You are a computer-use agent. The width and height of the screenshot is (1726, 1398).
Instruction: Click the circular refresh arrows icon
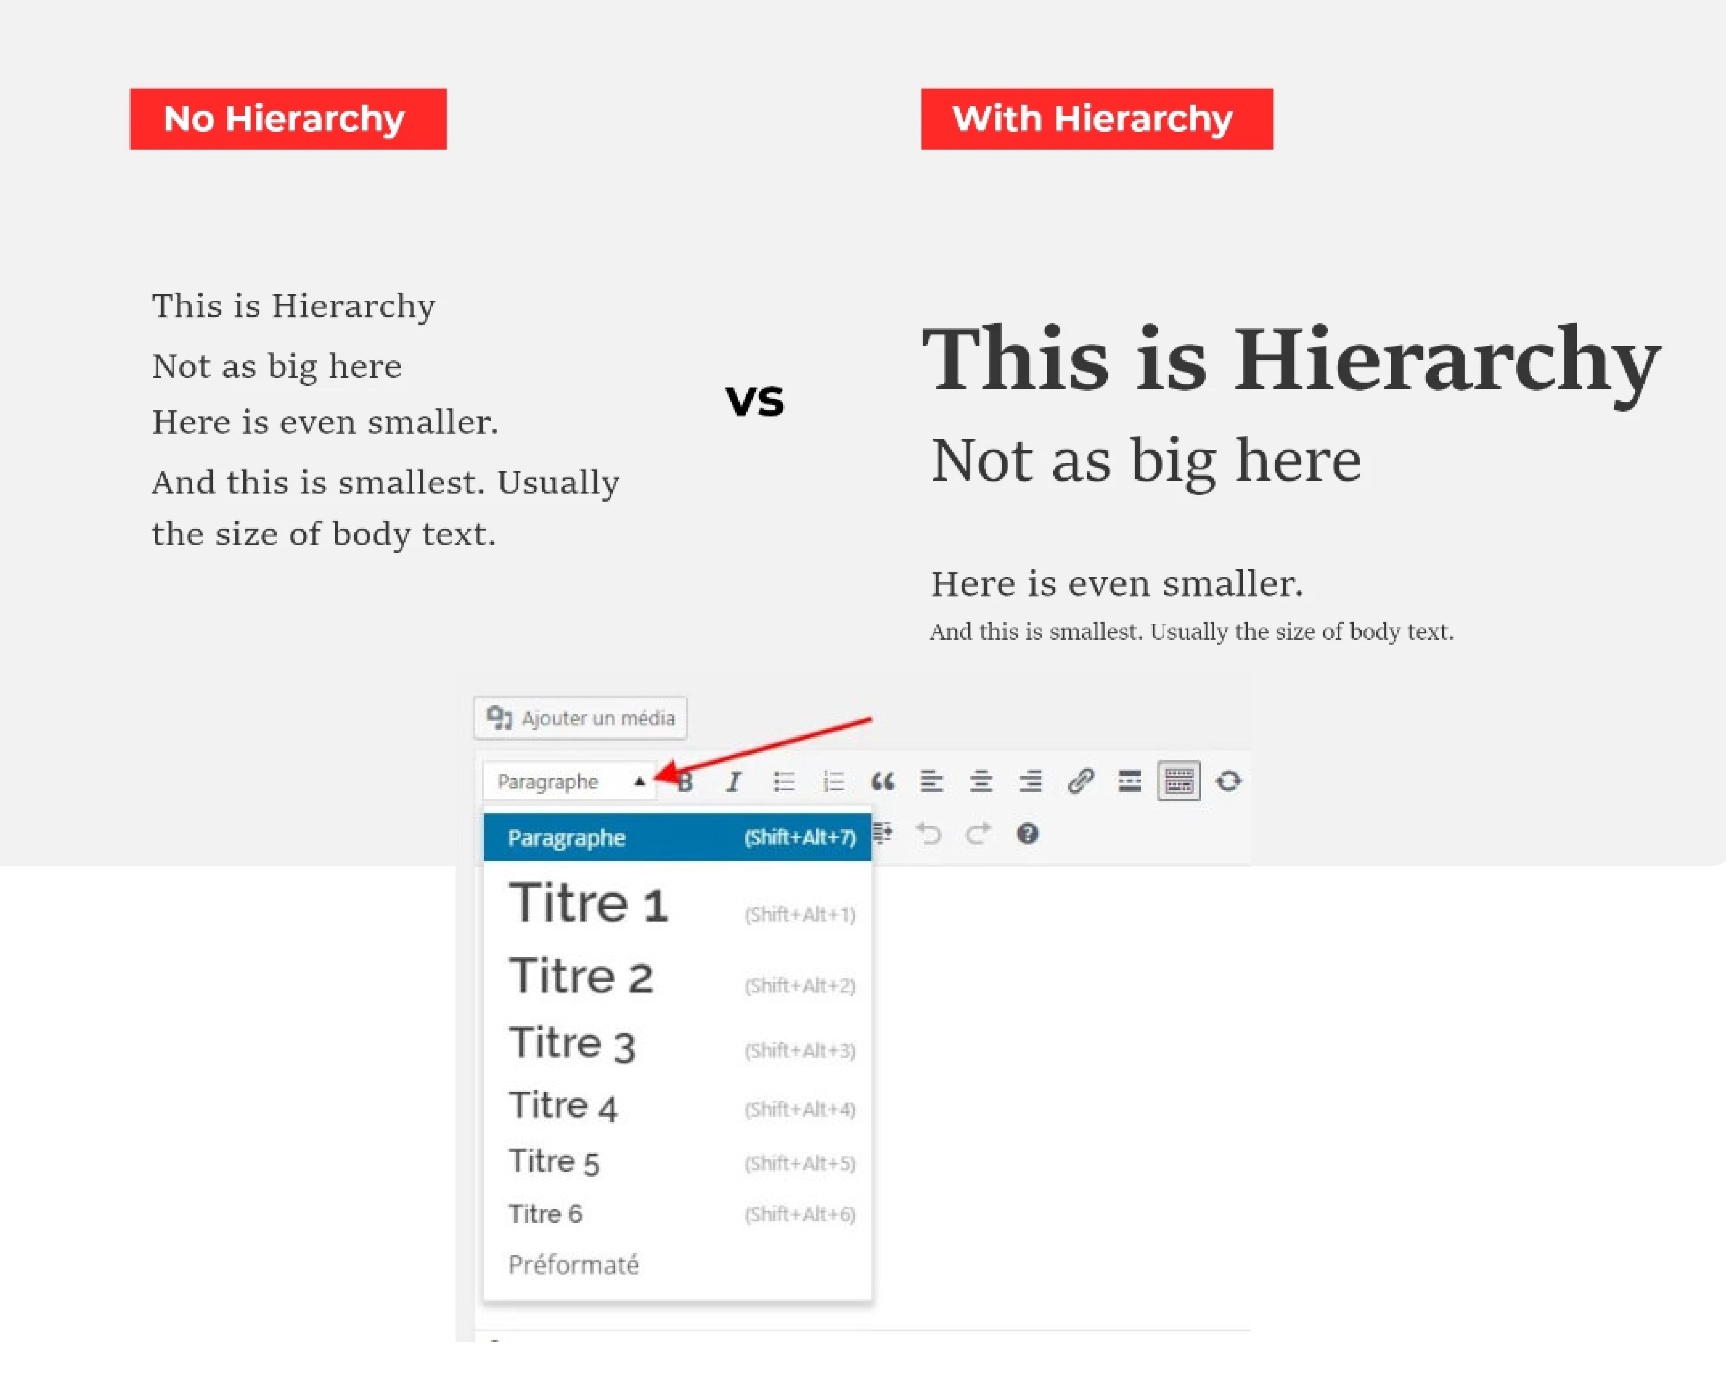(1228, 781)
